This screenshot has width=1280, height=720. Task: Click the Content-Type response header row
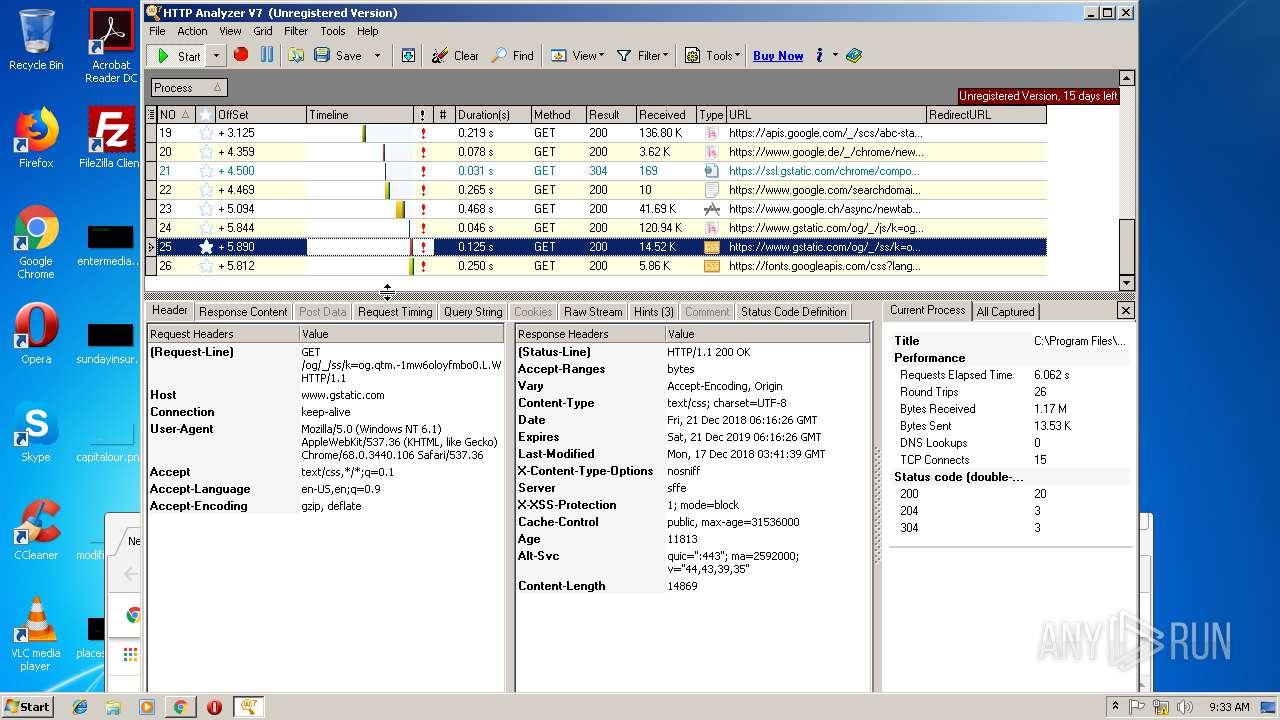click(x=692, y=403)
